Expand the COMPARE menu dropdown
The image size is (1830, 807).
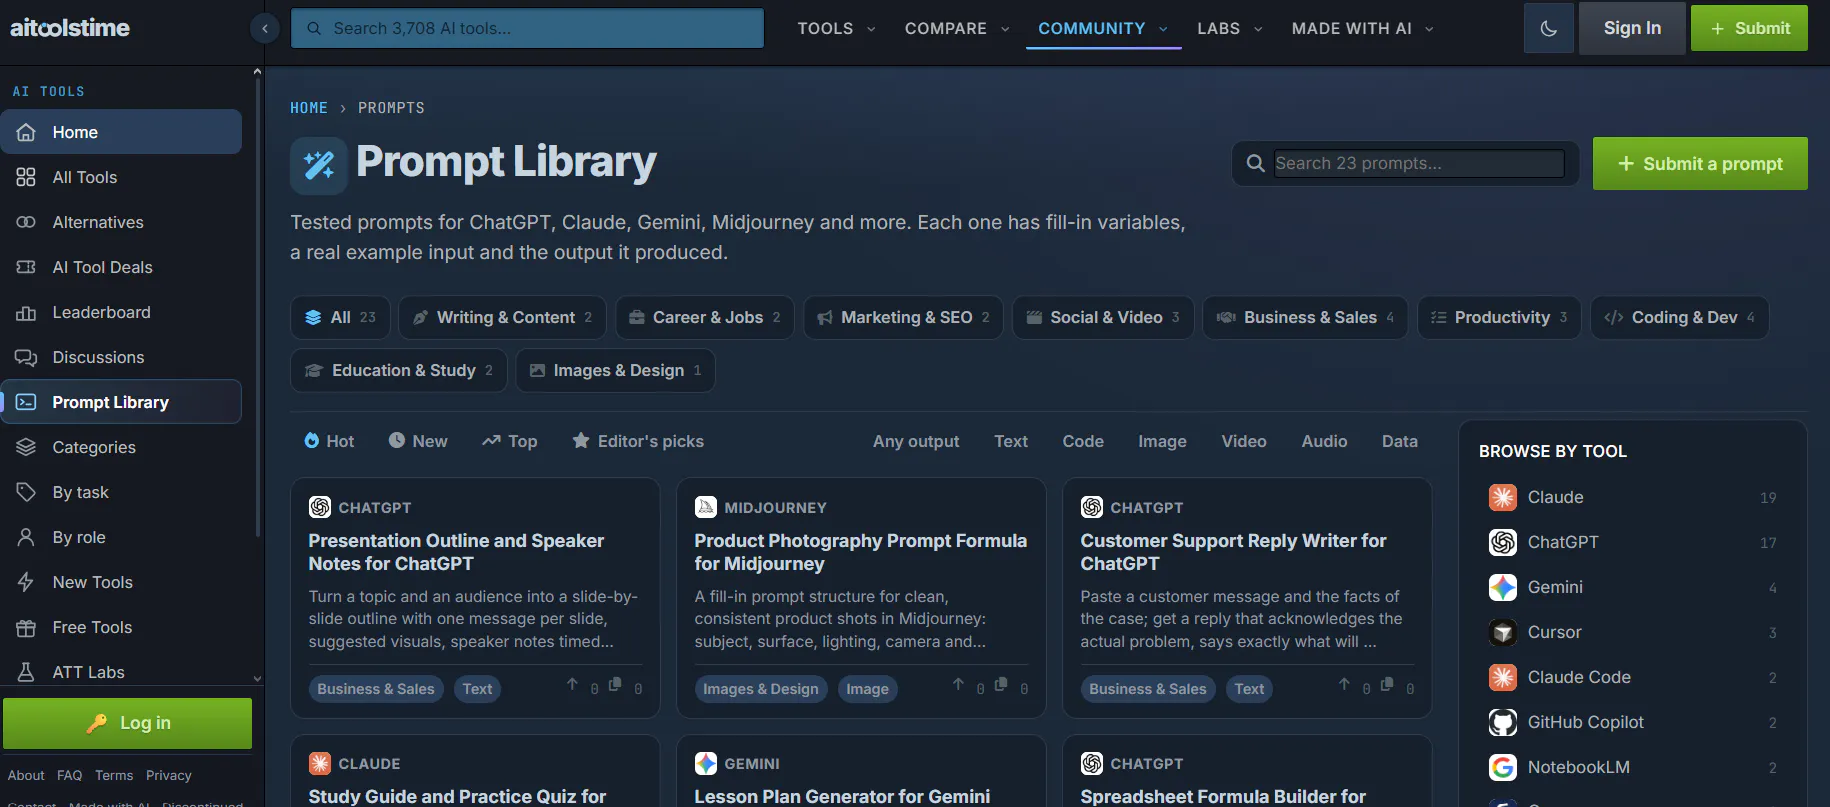[957, 28]
